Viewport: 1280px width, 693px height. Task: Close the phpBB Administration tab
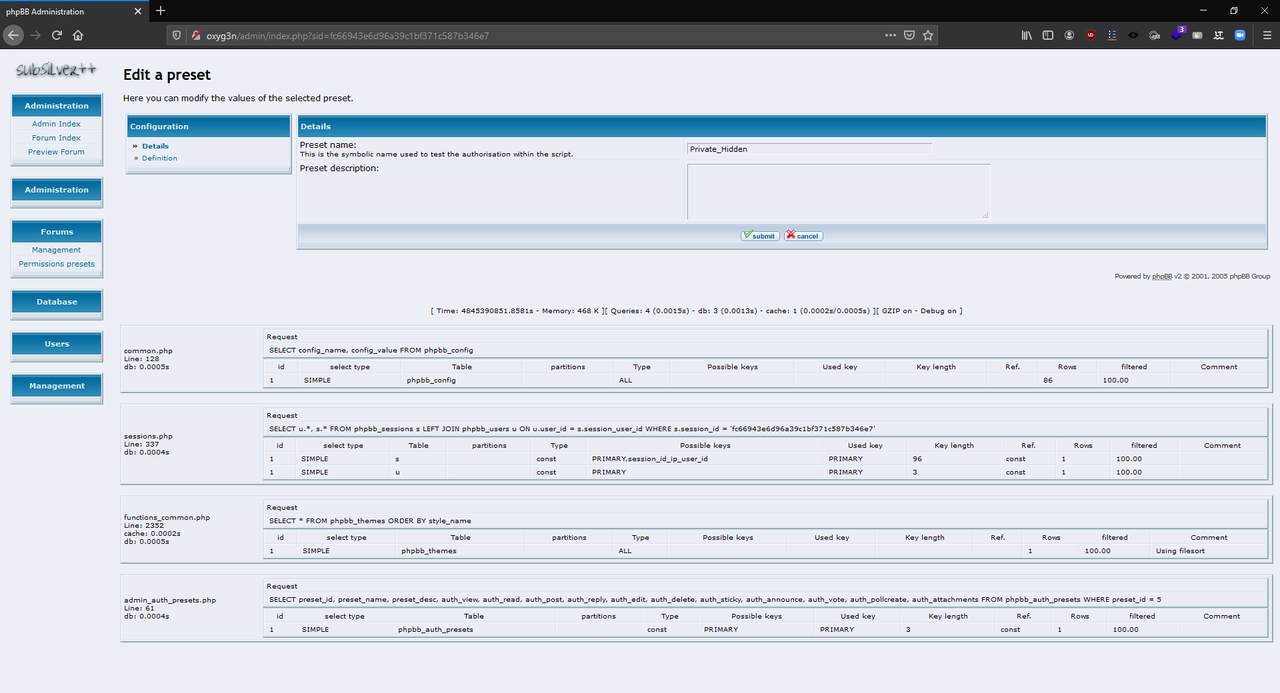137,11
